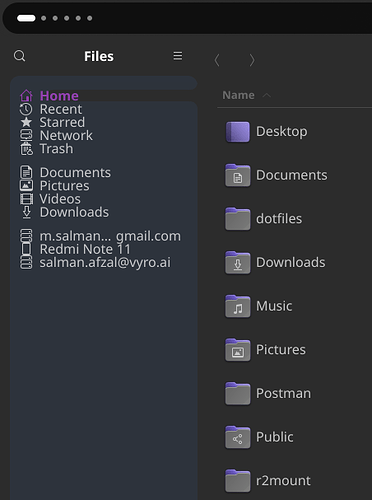Screen dimensions: 372x500
Task: Select the Music folder icon
Action: 238,306
